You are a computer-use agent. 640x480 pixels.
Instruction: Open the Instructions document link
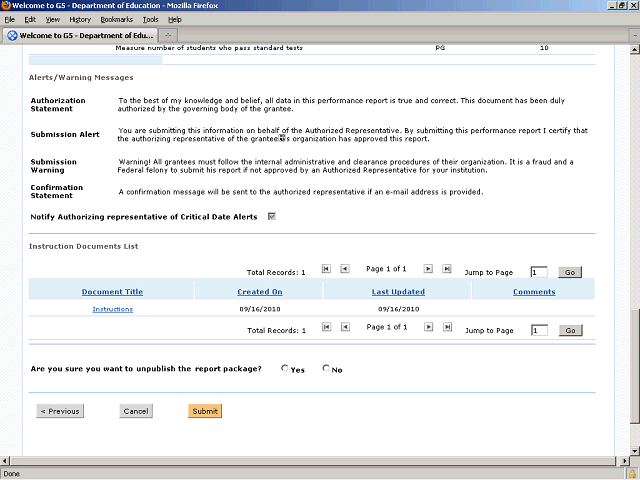(113, 309)
